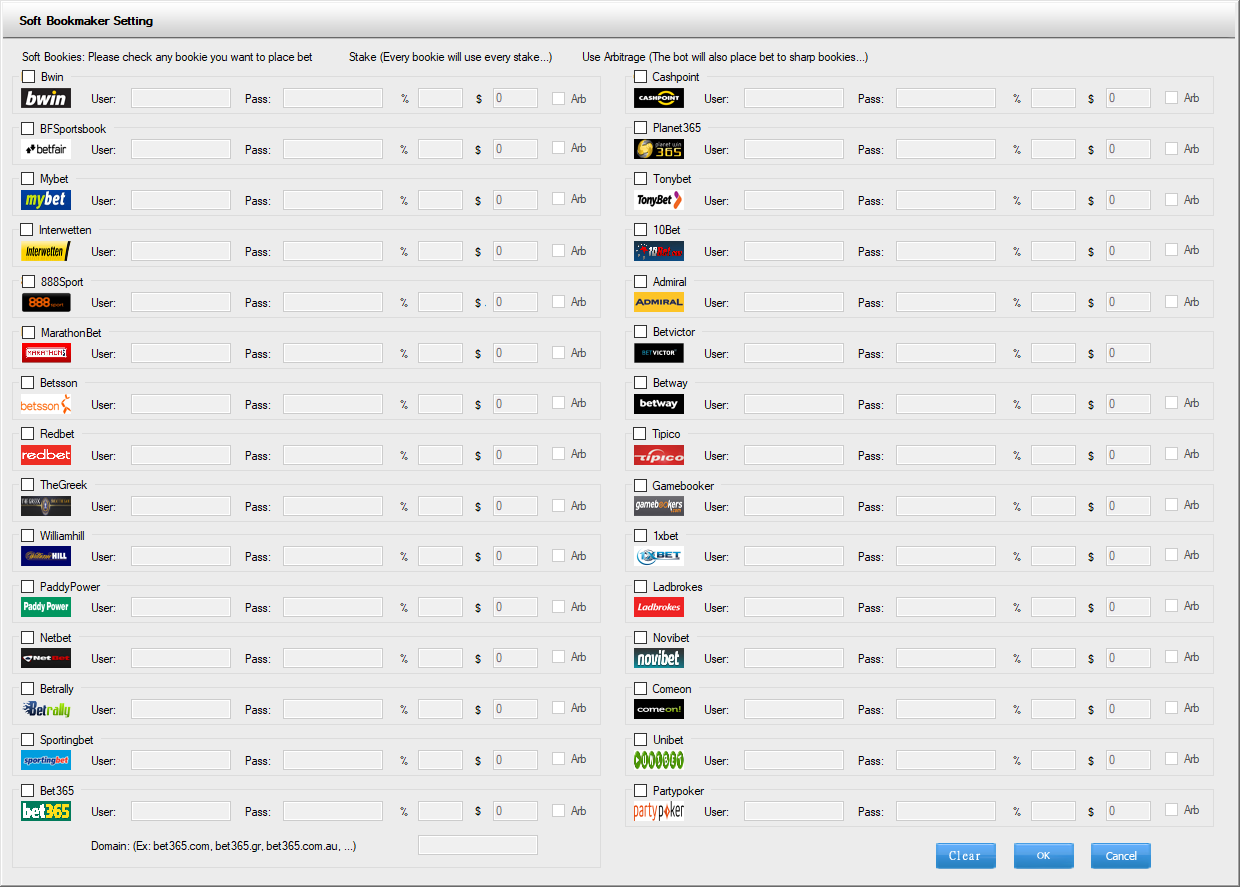
Task: Enable the 1xbet bookie checkbox
Action: pyautogui.click(x=641, y=536)
